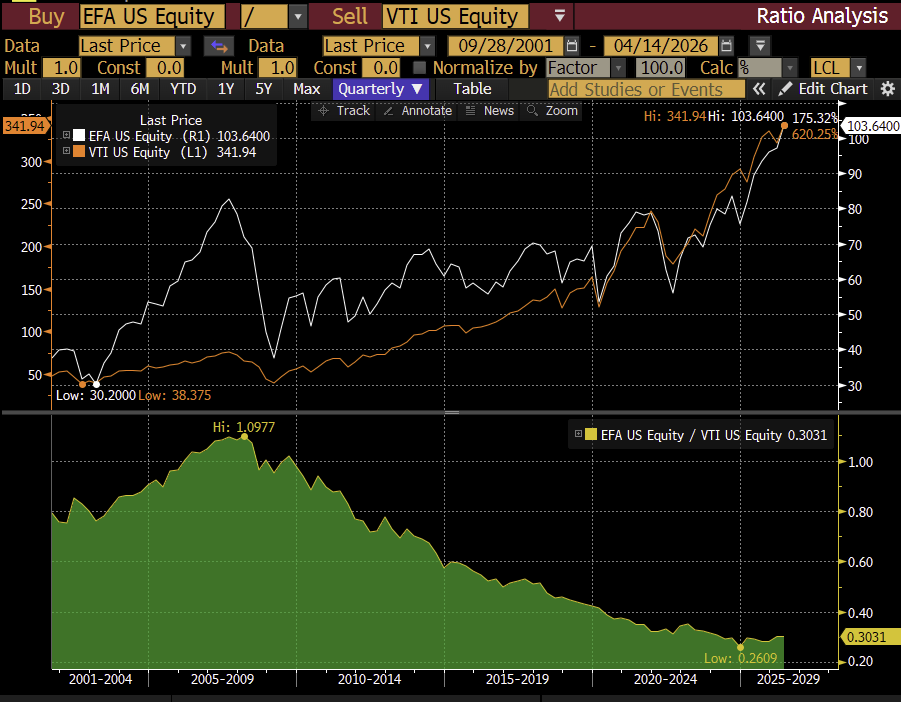The width and height of the screenshot is (901, 702).
Task: Open the Quarterly periodicity dropdown
Action: pyautogui.click(x=380, y=89)
